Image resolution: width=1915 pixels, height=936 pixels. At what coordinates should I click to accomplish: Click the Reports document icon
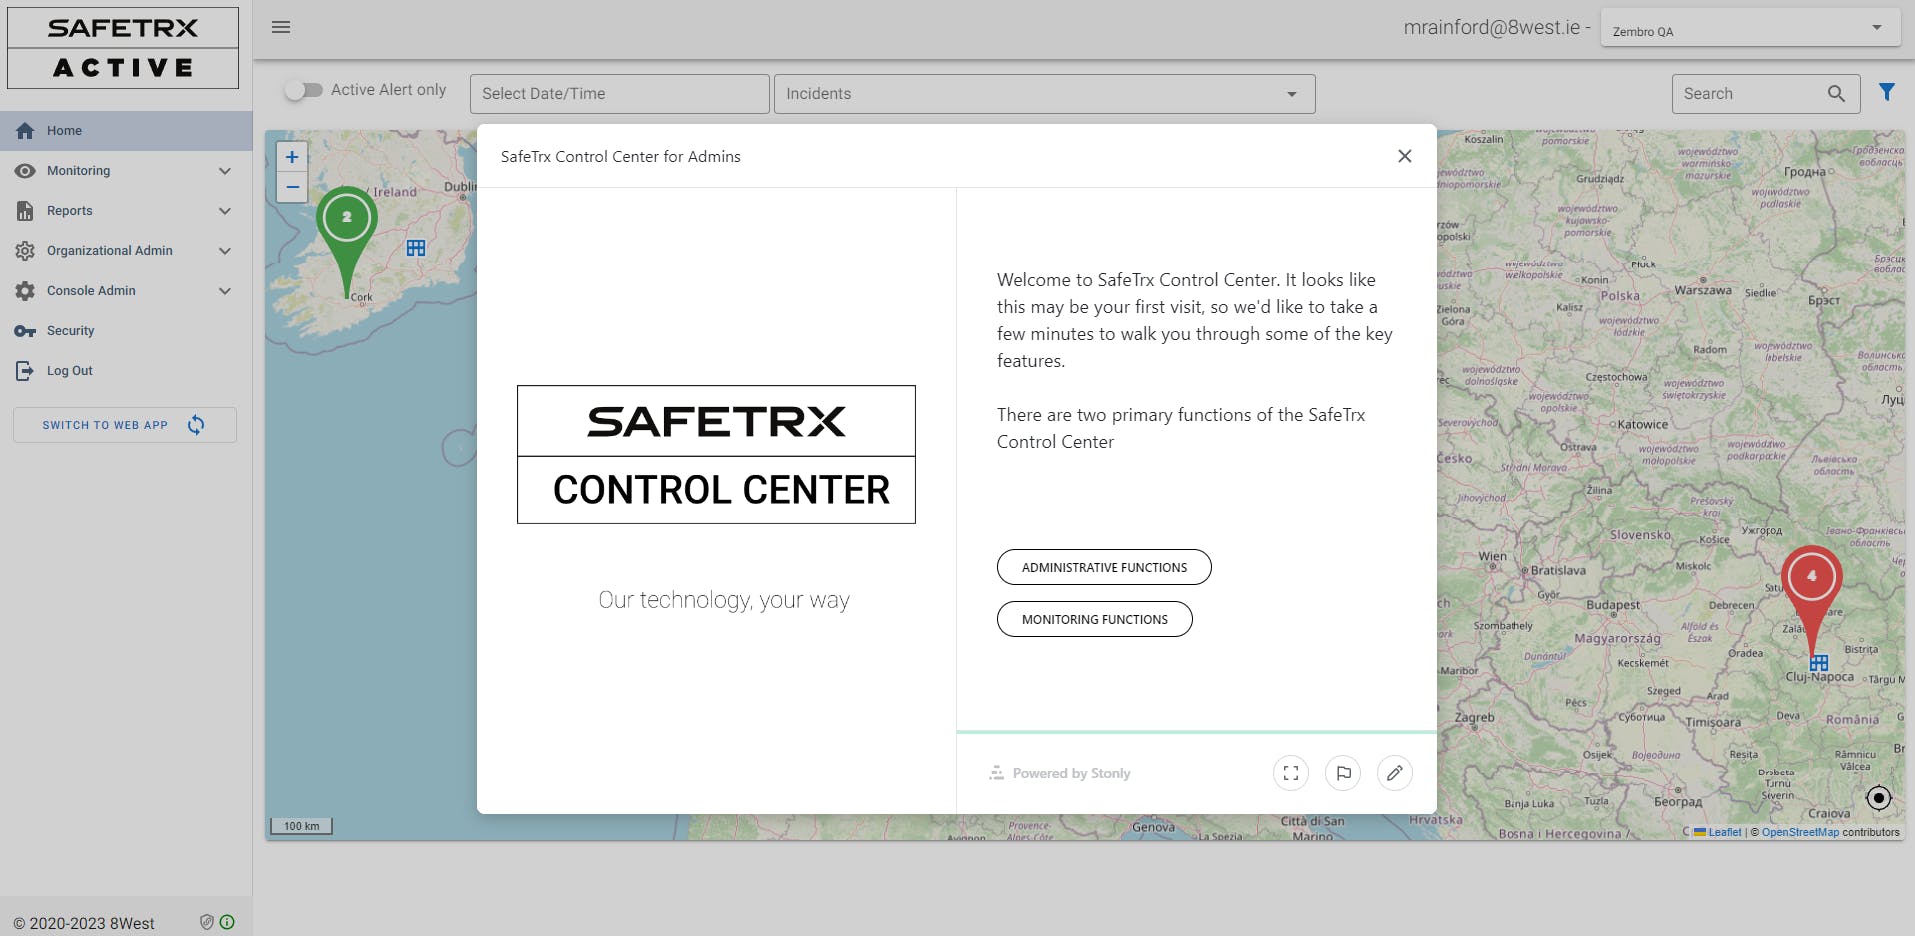[25, 211]
